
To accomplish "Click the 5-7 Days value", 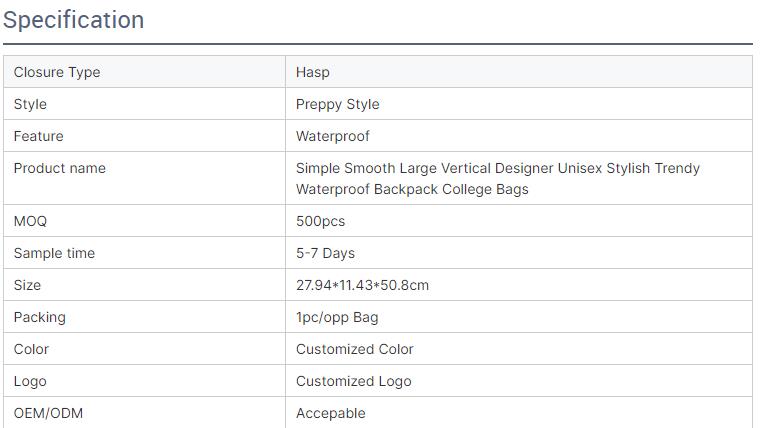I will tap(325, 253).
